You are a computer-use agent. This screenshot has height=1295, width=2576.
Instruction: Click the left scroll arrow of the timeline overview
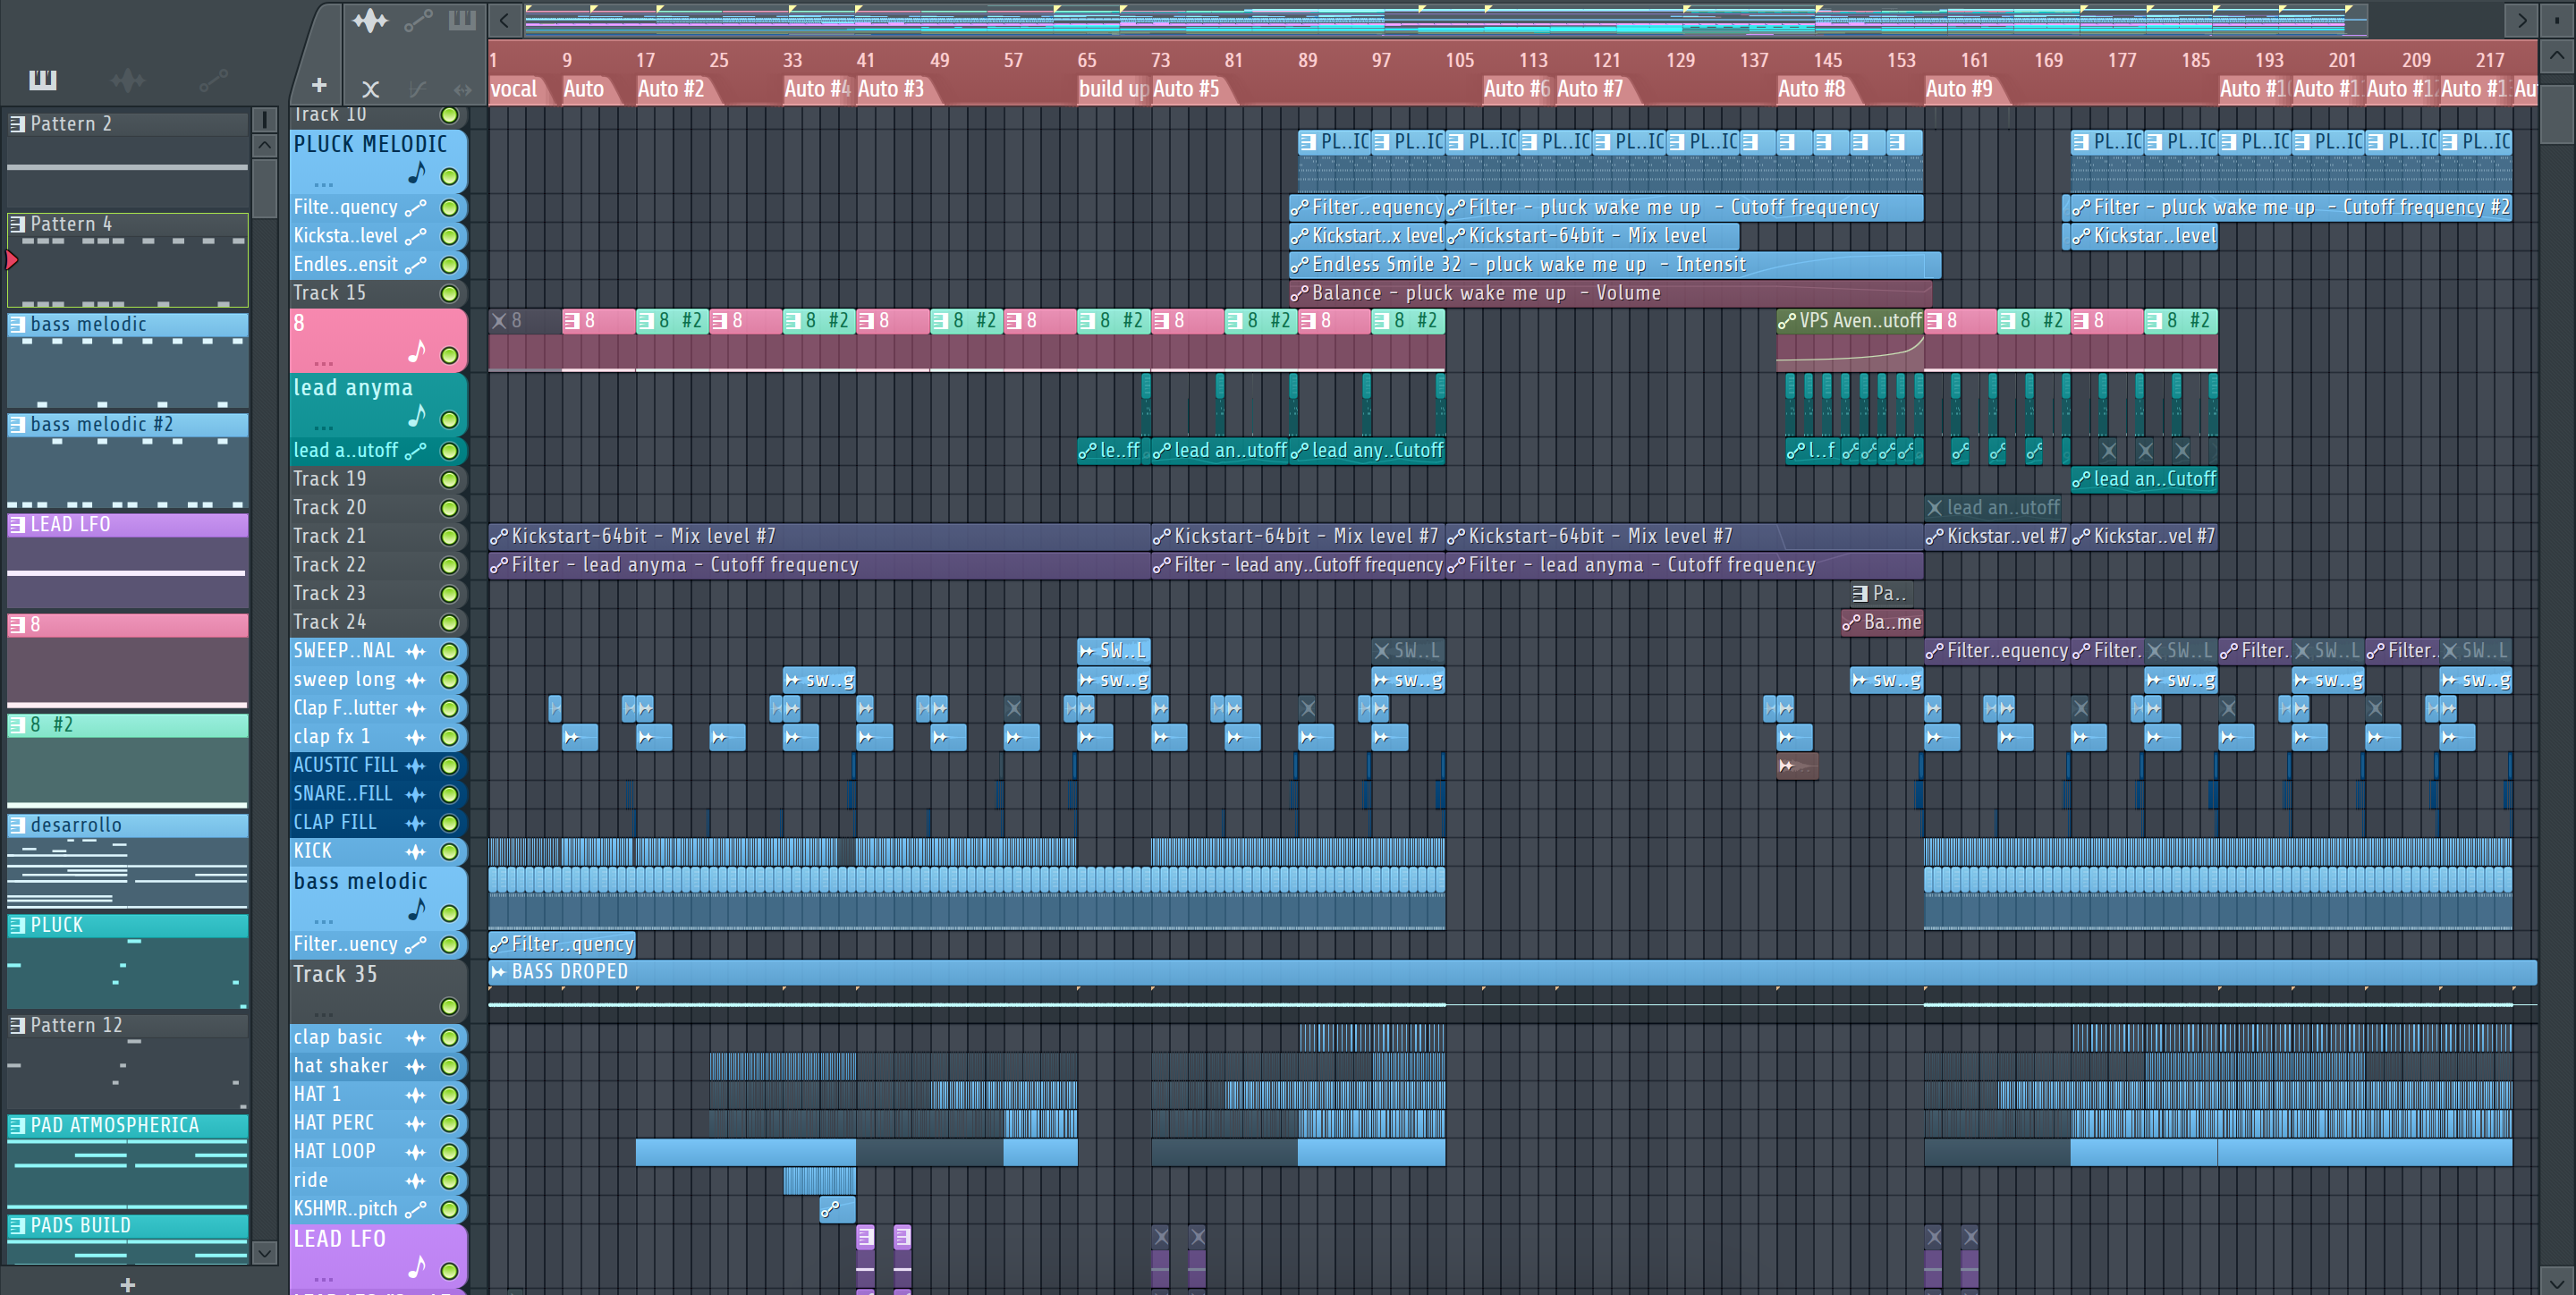[504, 20]
